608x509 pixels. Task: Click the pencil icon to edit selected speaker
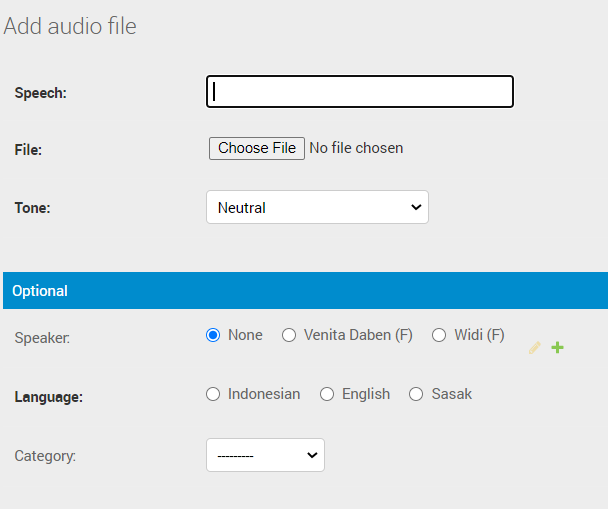[x=535, y=348]
